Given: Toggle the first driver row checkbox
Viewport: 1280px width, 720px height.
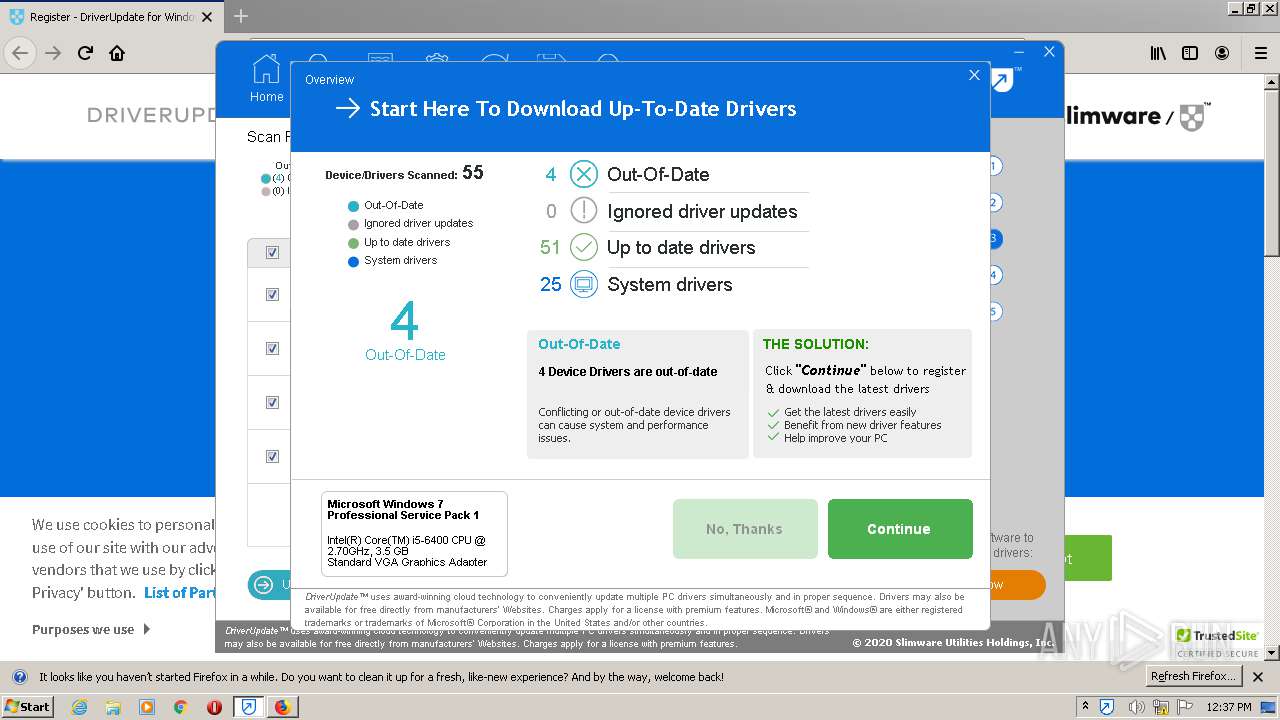Looking at the screenshot, I should (272, 295).
